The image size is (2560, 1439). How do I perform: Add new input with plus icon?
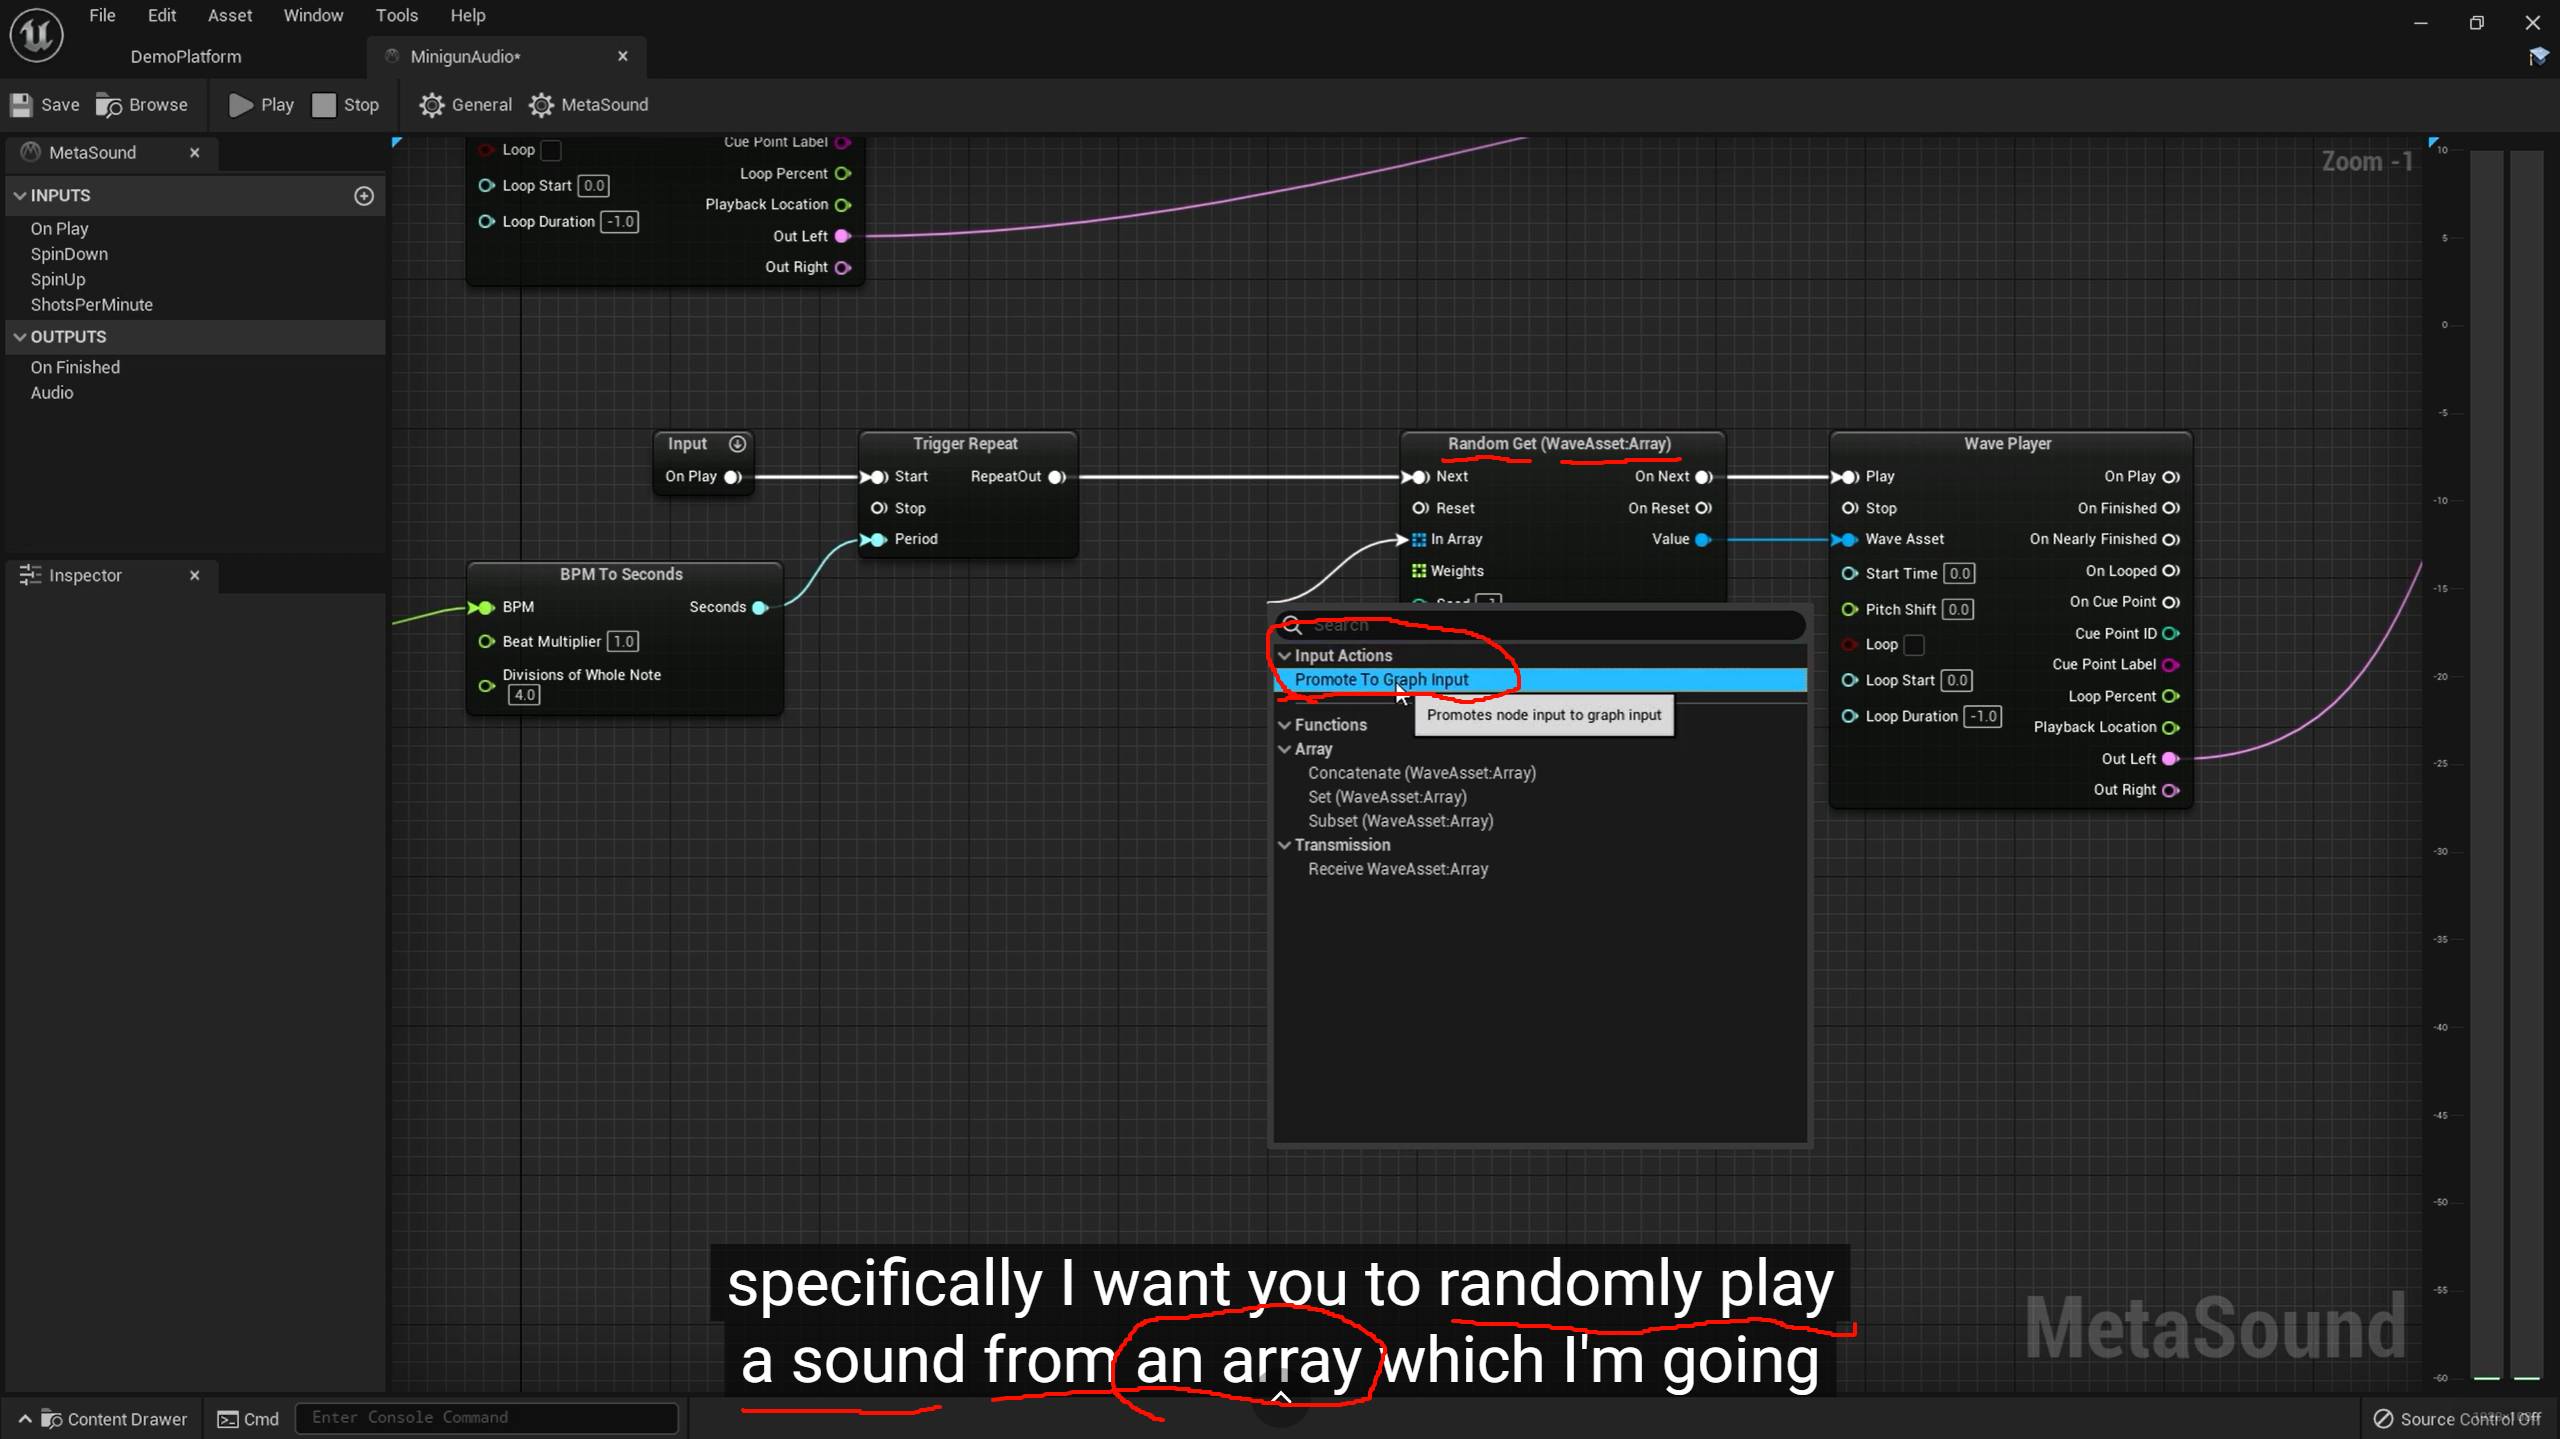364,196
